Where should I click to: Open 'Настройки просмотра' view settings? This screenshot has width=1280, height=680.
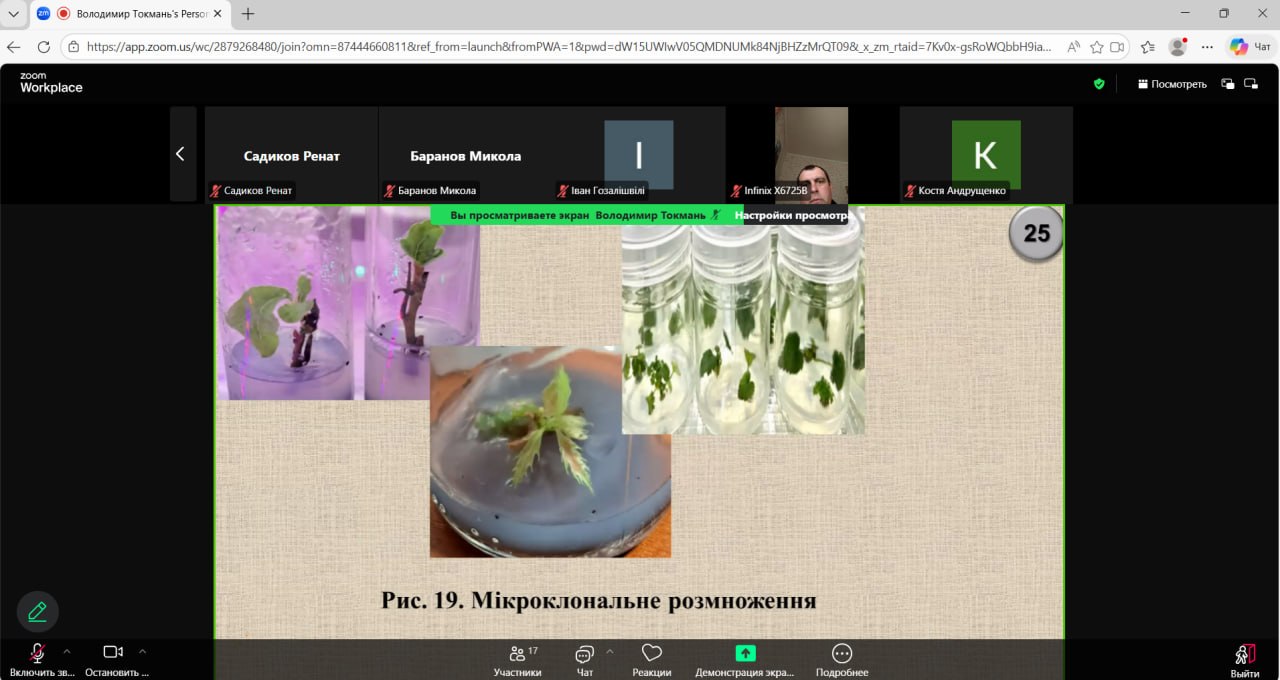tap(791, 215)
